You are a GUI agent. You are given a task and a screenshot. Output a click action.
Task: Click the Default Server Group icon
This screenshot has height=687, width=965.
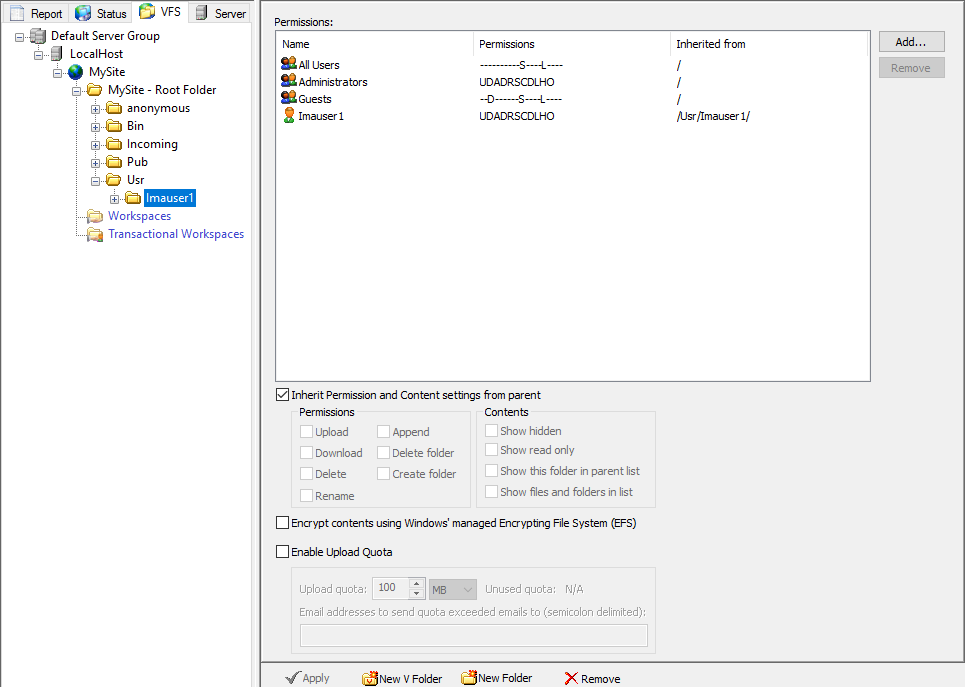38,36
